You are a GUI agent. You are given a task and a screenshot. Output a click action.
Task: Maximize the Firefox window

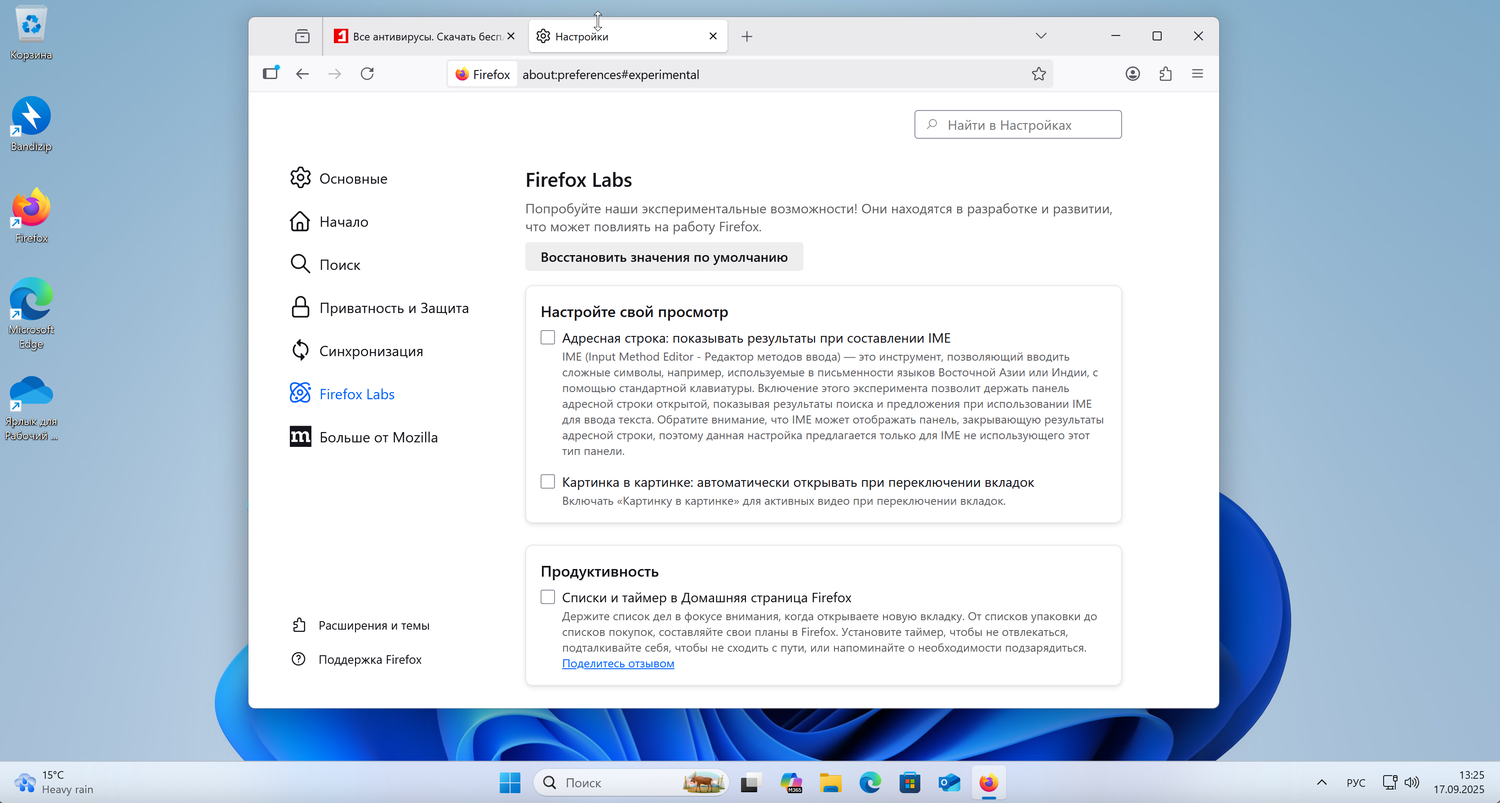(1157, 36)
